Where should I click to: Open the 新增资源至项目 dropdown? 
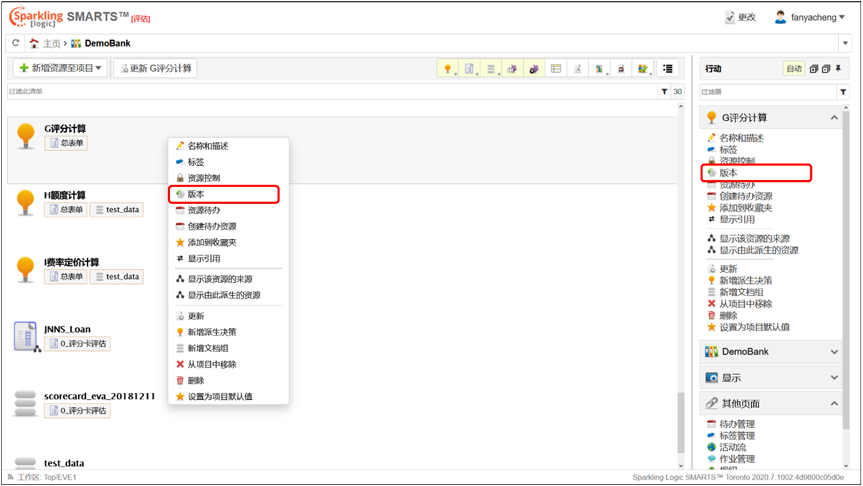point(60,68)
